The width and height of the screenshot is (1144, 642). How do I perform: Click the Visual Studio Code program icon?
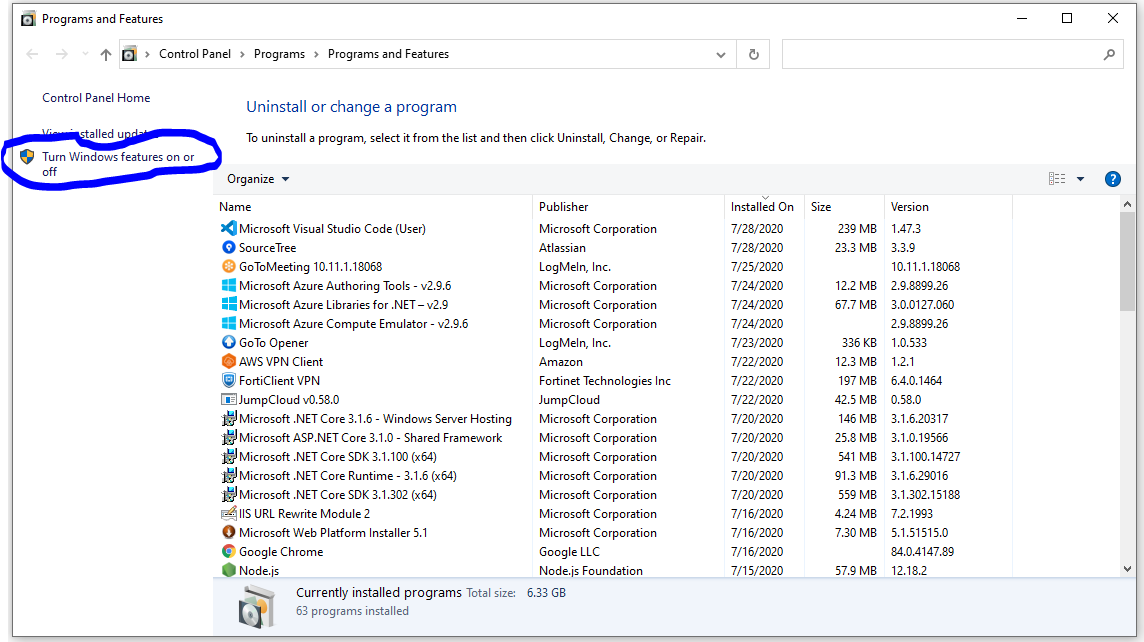[228, 228]
